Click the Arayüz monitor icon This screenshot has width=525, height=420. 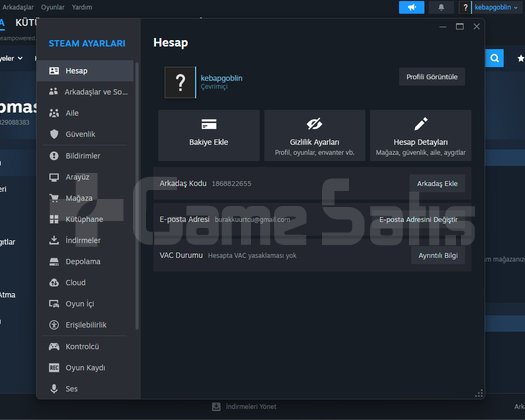point(54,177)
